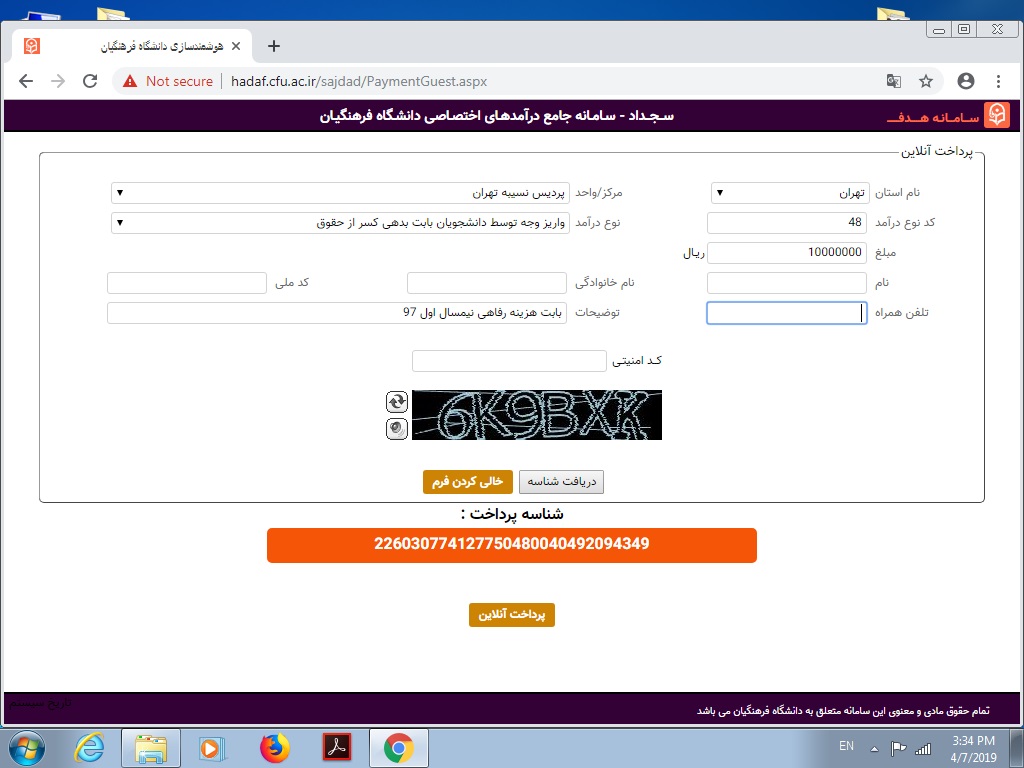Open Chrome three-dot menu
The height and width of the screenshot is (768, 1024).
(999, 81)
